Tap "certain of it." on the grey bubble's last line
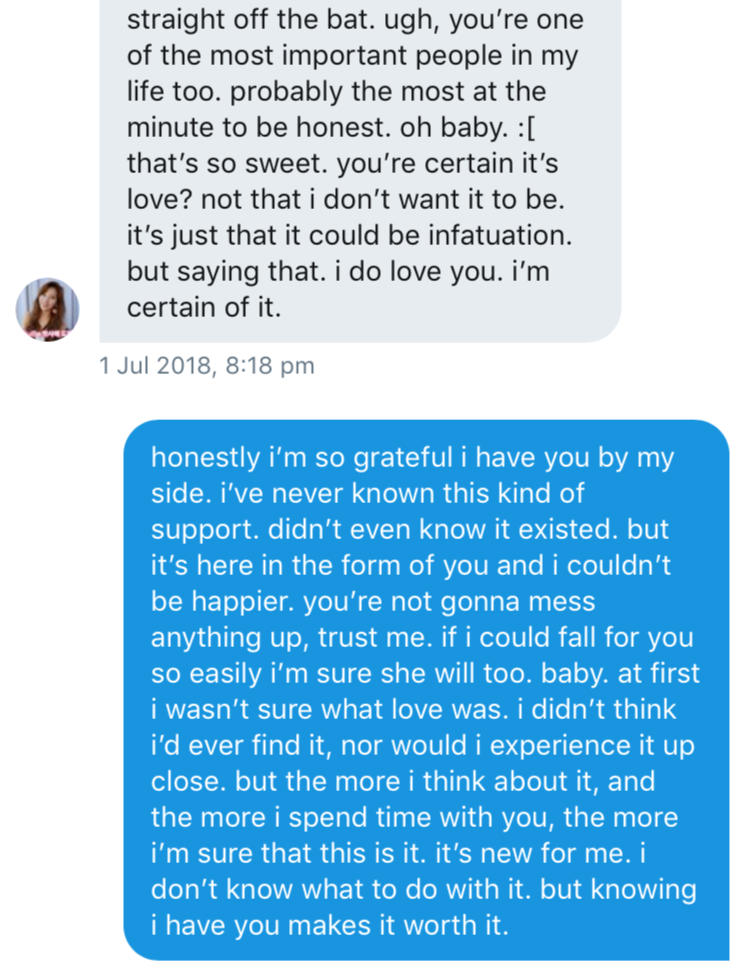Screen dimensions: 747x968 (204, 307)
